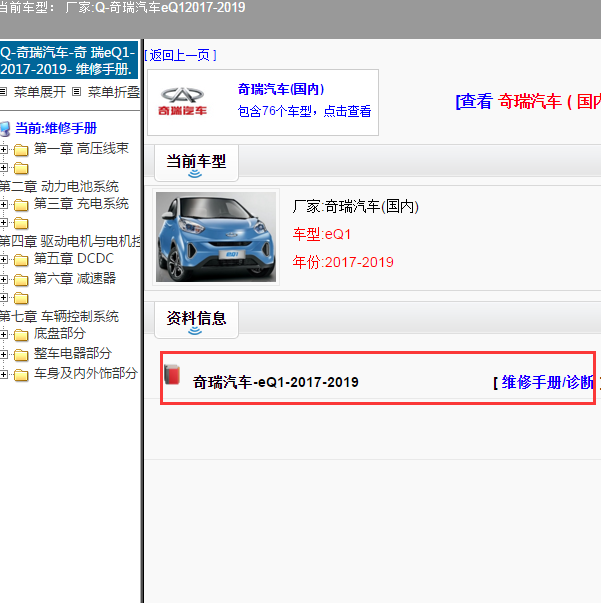The height and width of the screenshot is (603, 601).
Task: Click the 年份:2017-2019 text
Action: [x=343, y=262]
